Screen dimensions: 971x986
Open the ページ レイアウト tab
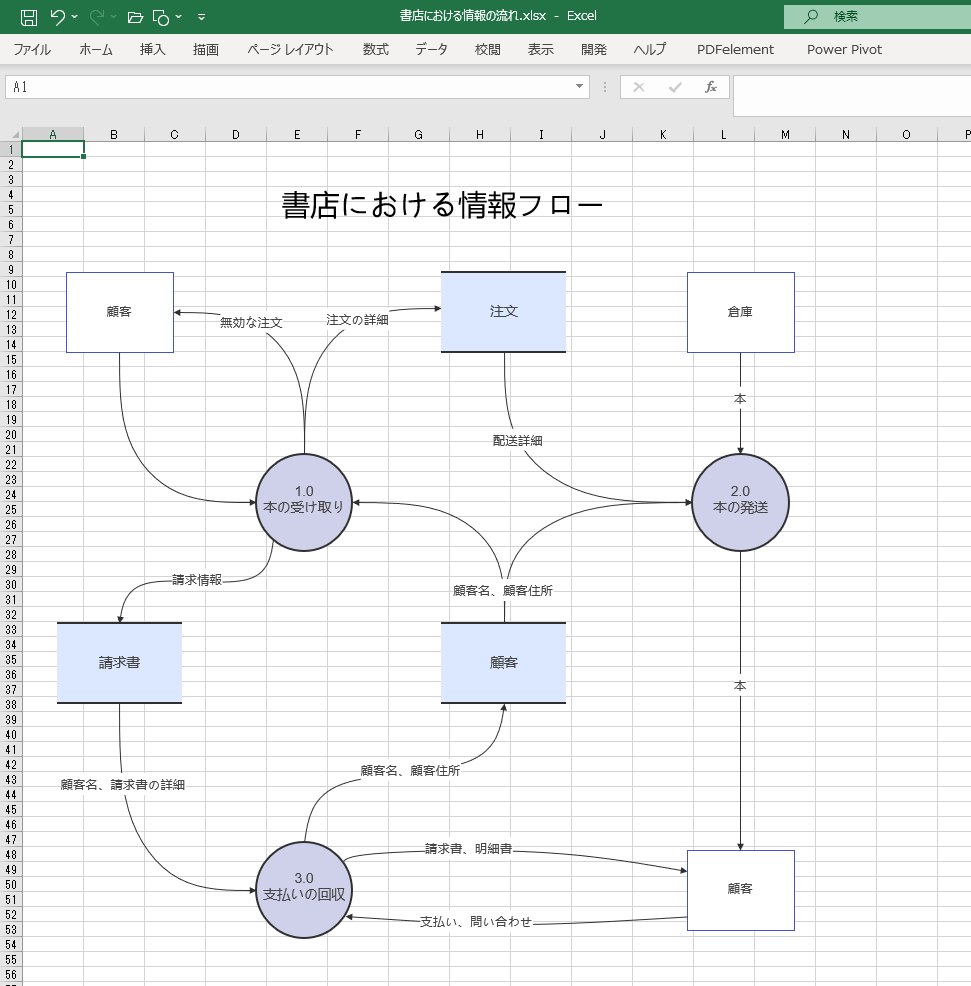290,50
